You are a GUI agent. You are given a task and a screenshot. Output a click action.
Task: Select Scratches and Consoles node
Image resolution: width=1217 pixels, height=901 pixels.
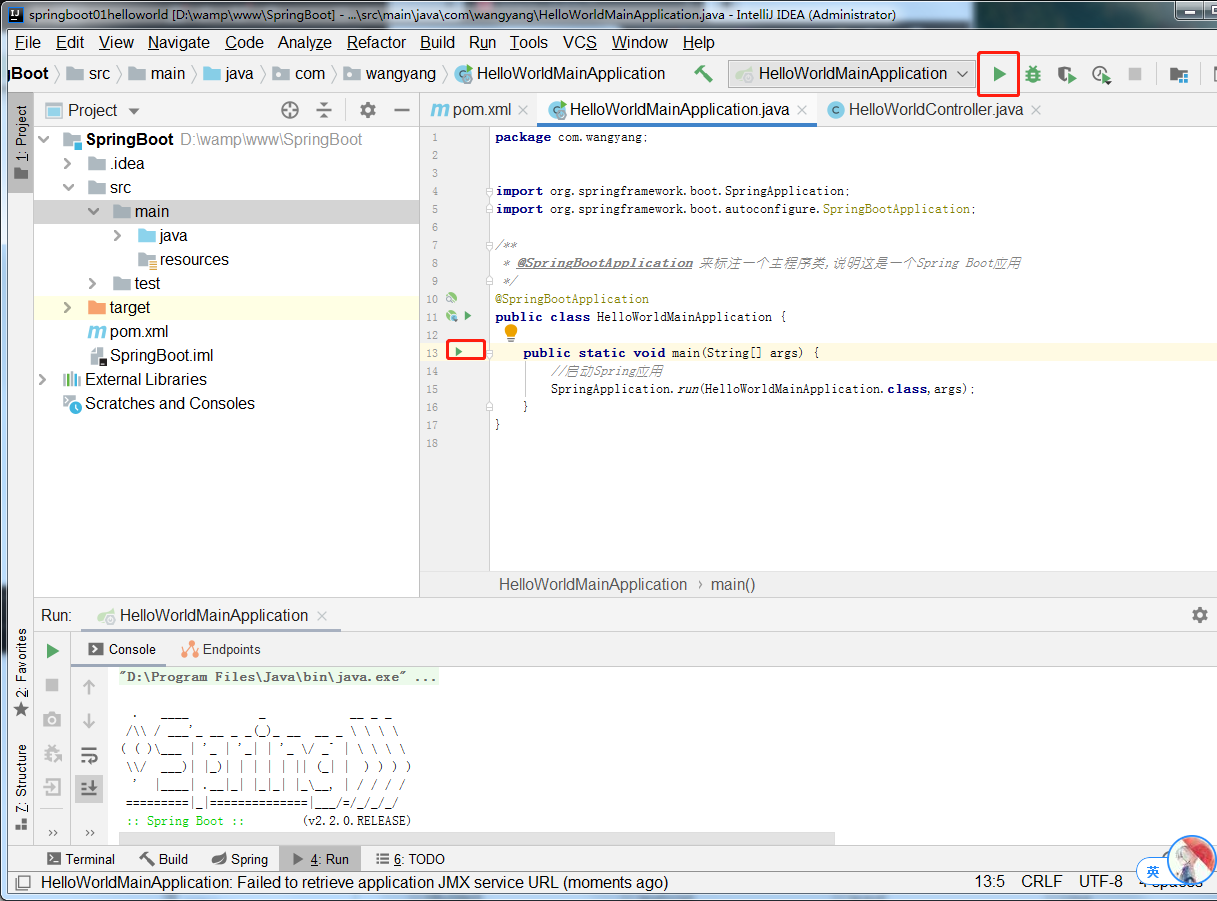[x=159, y=404]
